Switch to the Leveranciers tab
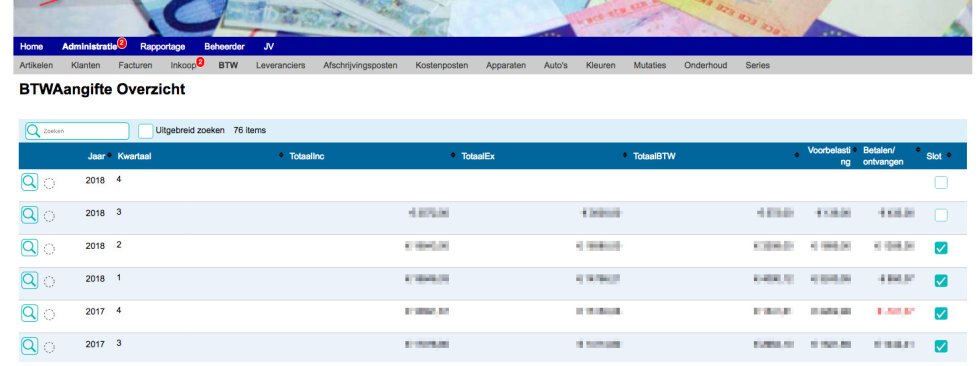 (x=280, y=65)
